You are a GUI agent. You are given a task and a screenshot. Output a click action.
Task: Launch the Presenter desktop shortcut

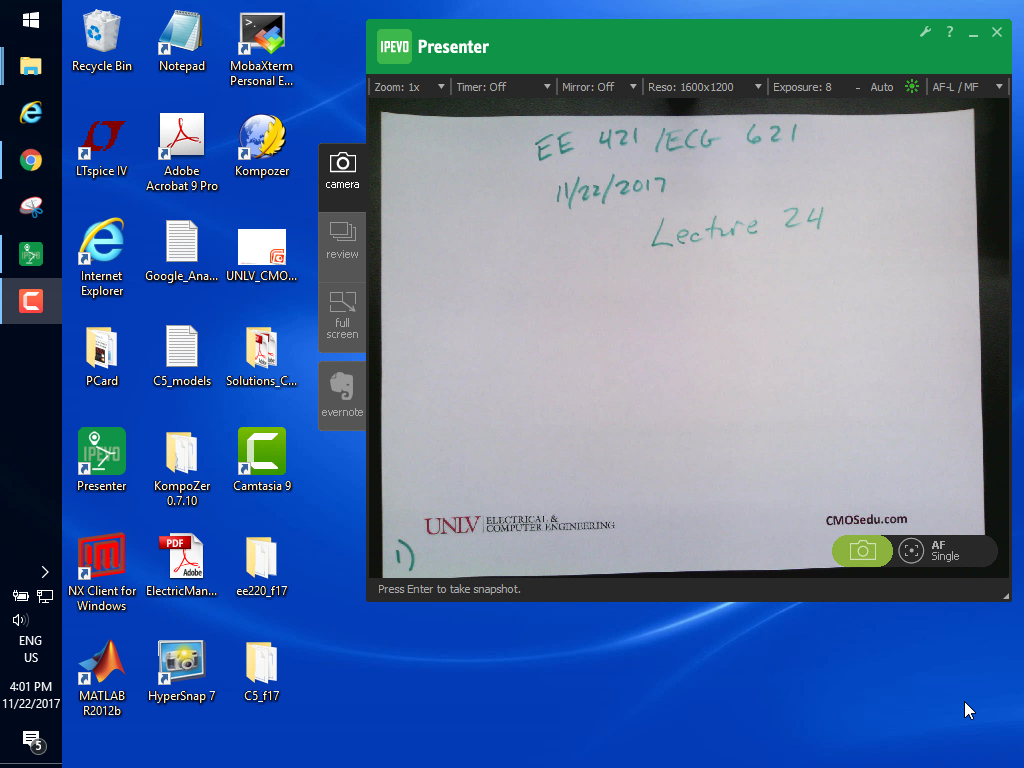(x=101, y=461)
